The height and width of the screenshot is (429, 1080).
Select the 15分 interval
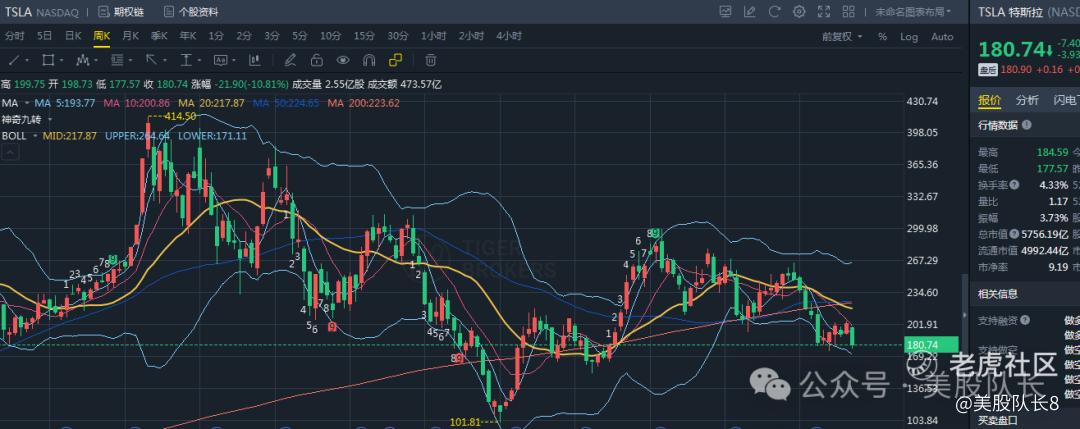(364, 36)
